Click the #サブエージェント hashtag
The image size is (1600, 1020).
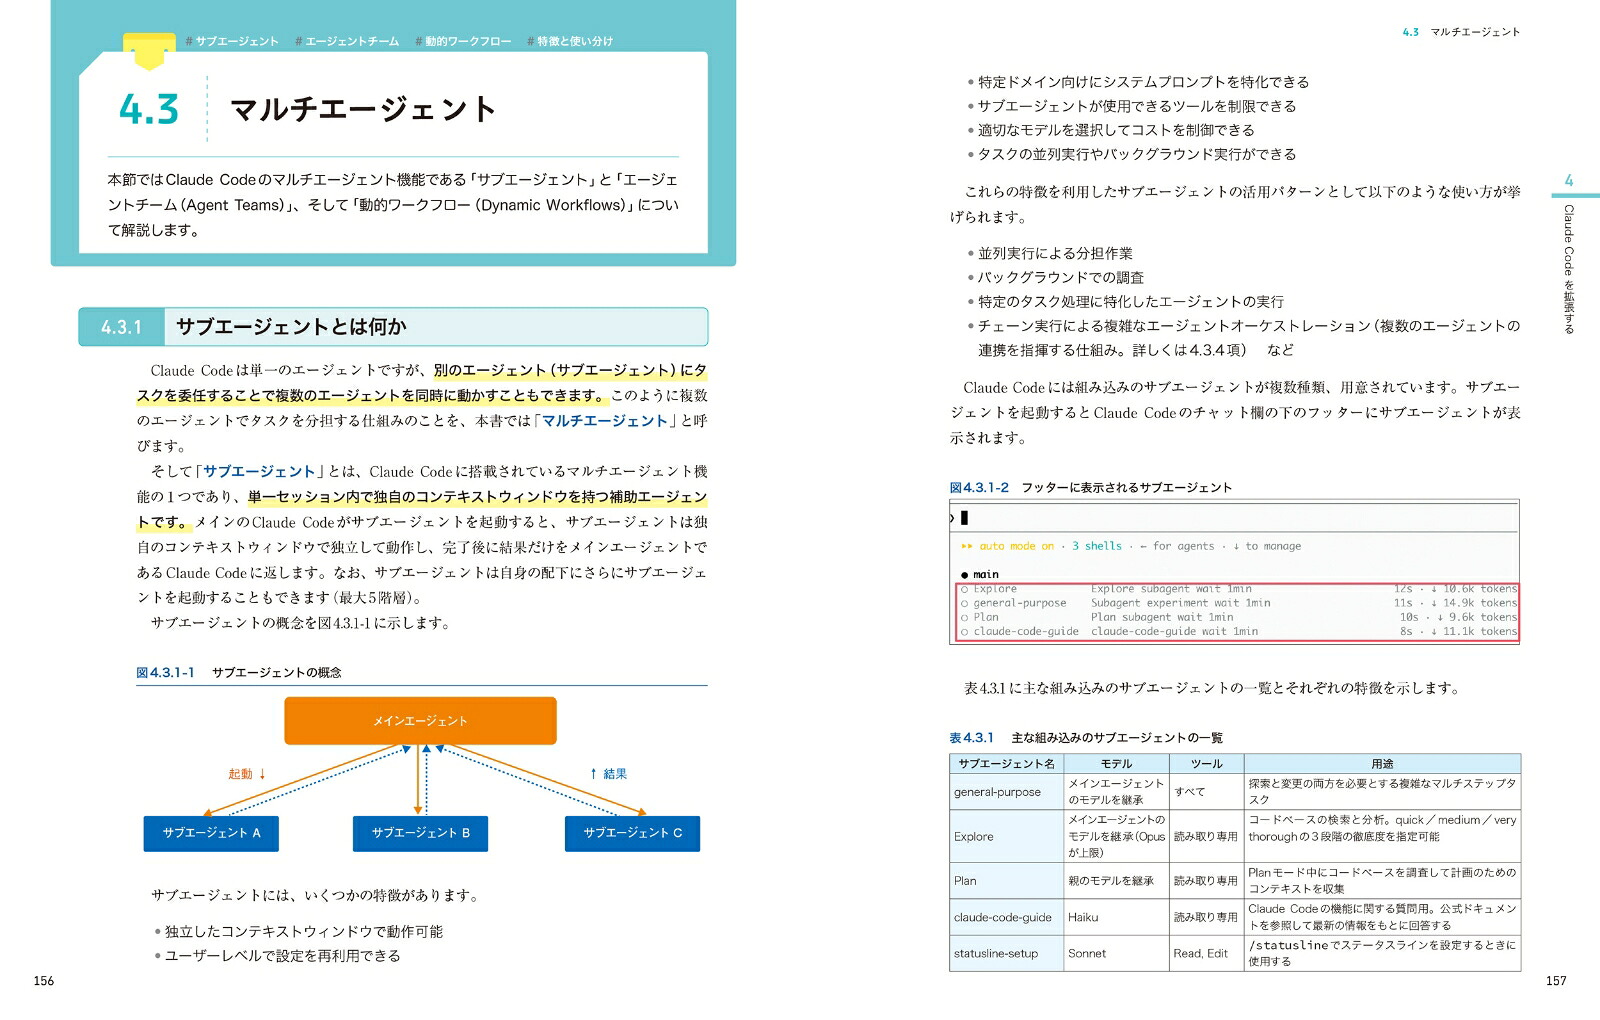click(x=232, y=41)
